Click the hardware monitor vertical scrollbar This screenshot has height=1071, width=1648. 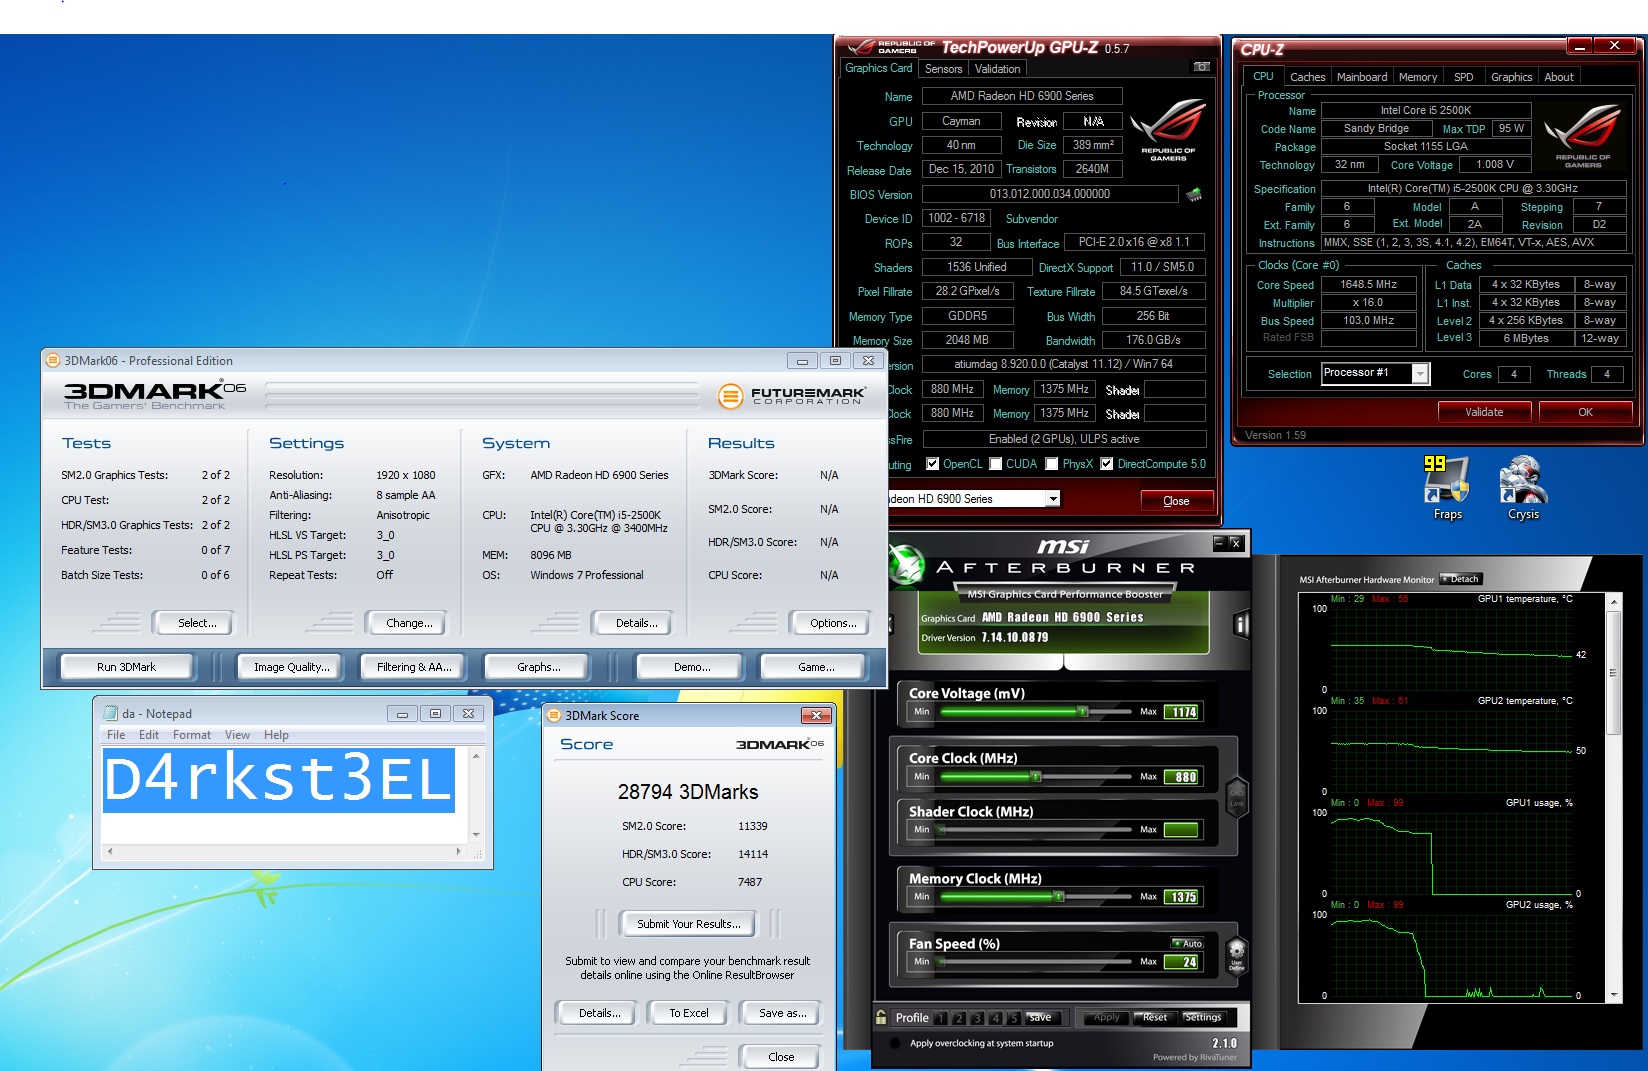click(x=1612, y=797)
